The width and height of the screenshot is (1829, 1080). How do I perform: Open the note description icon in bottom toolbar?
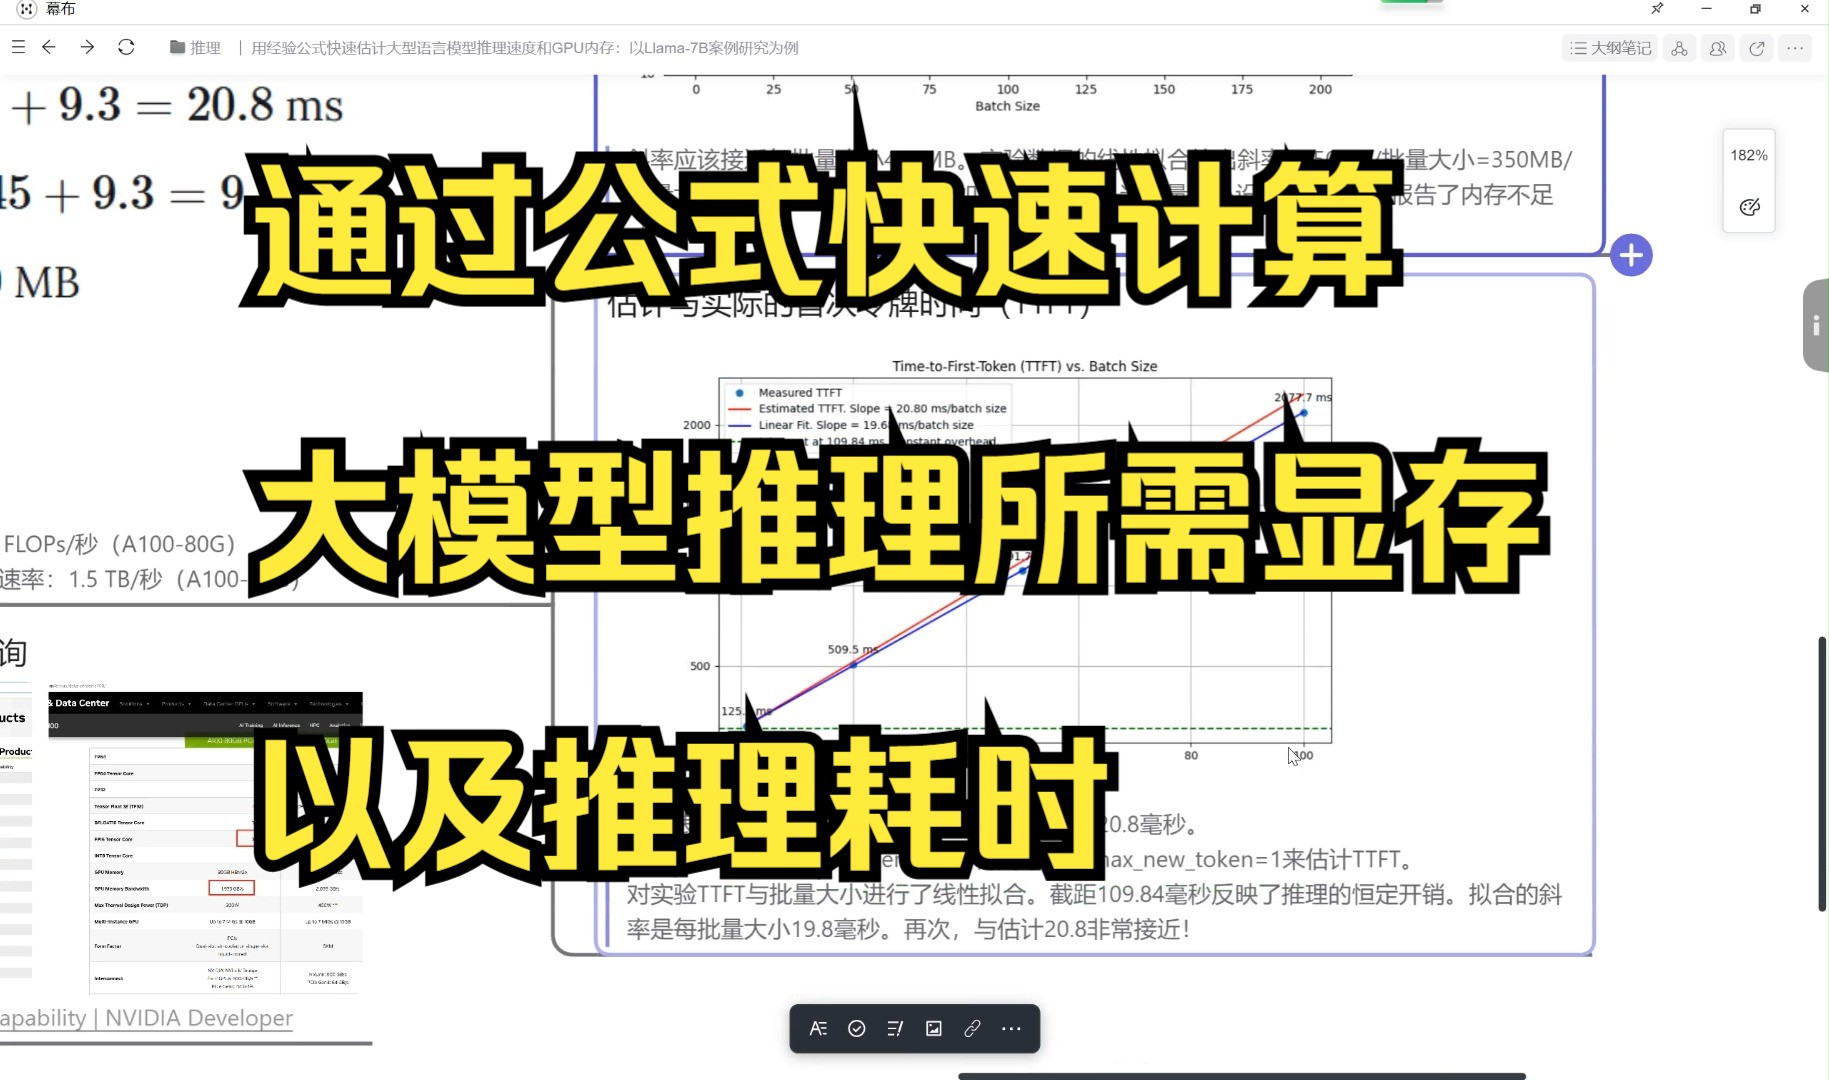click(x=895, y=1028)
